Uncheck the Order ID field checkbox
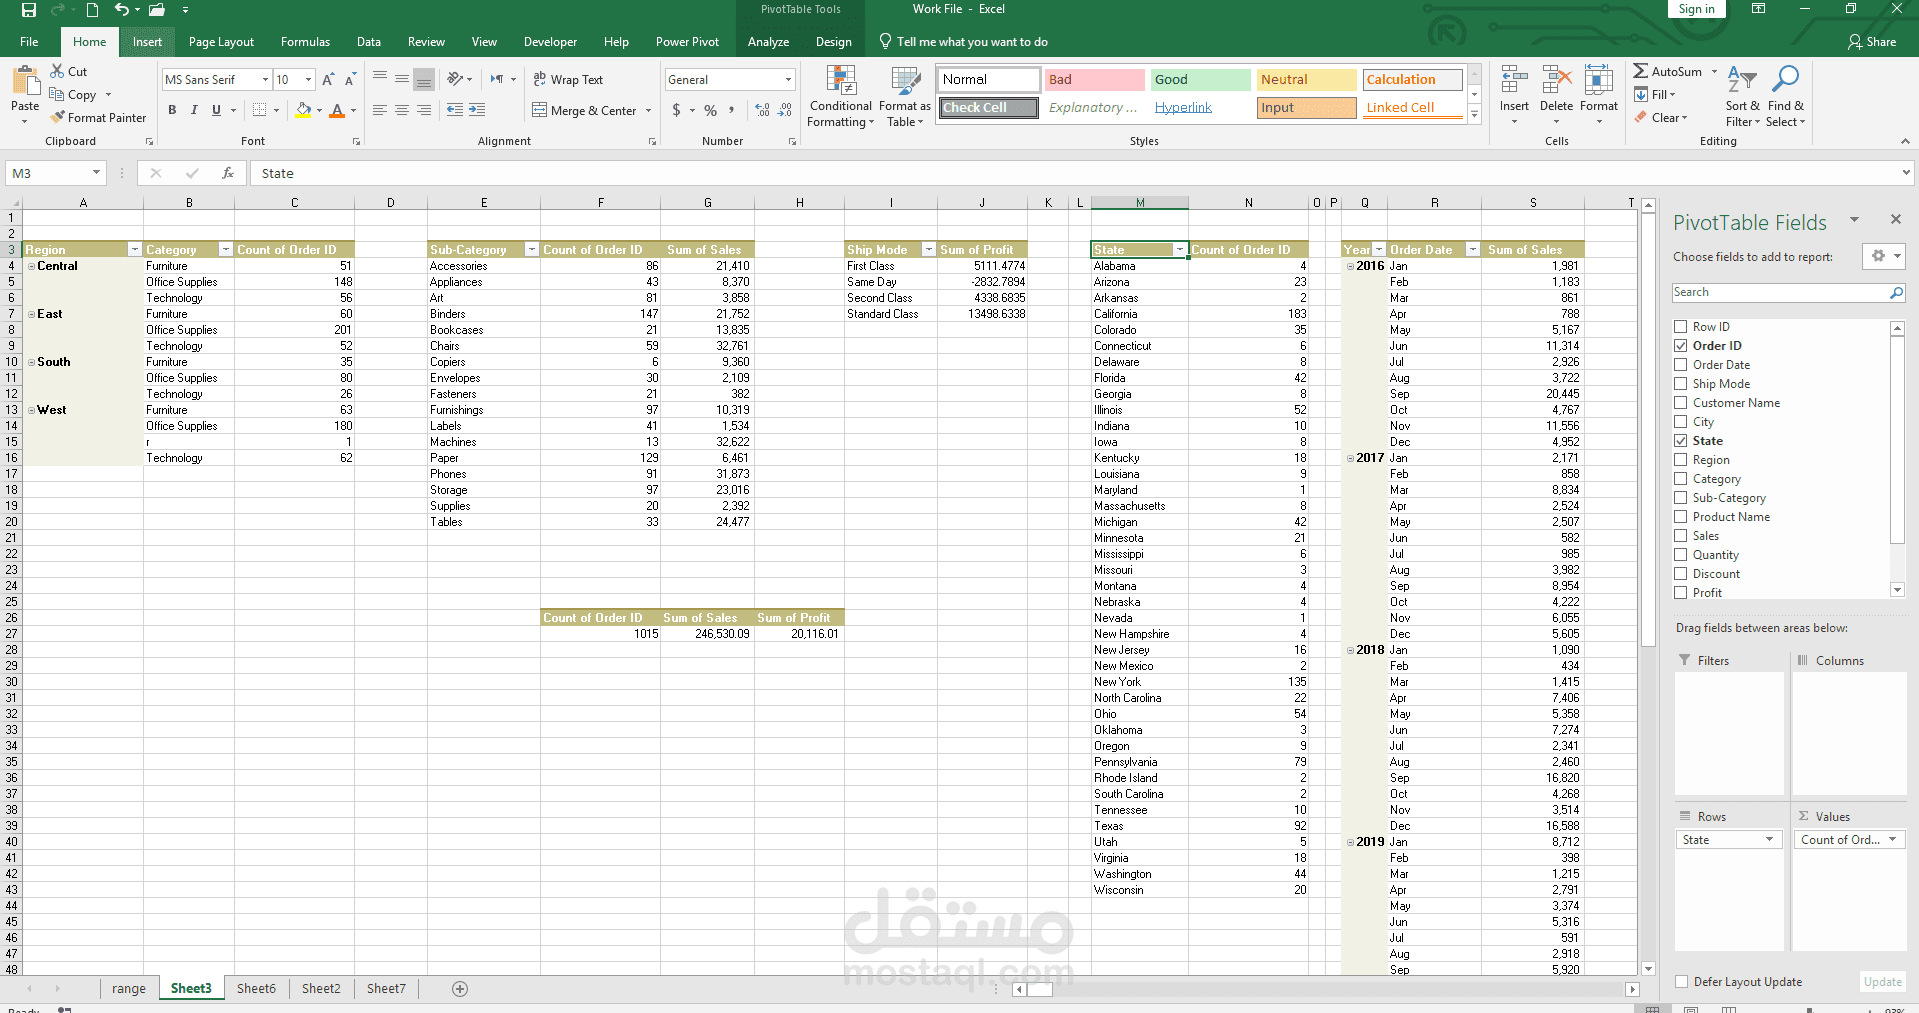Image resolution: width=1919 pixels, height=1013 pixels. [x=1681, y=346]
